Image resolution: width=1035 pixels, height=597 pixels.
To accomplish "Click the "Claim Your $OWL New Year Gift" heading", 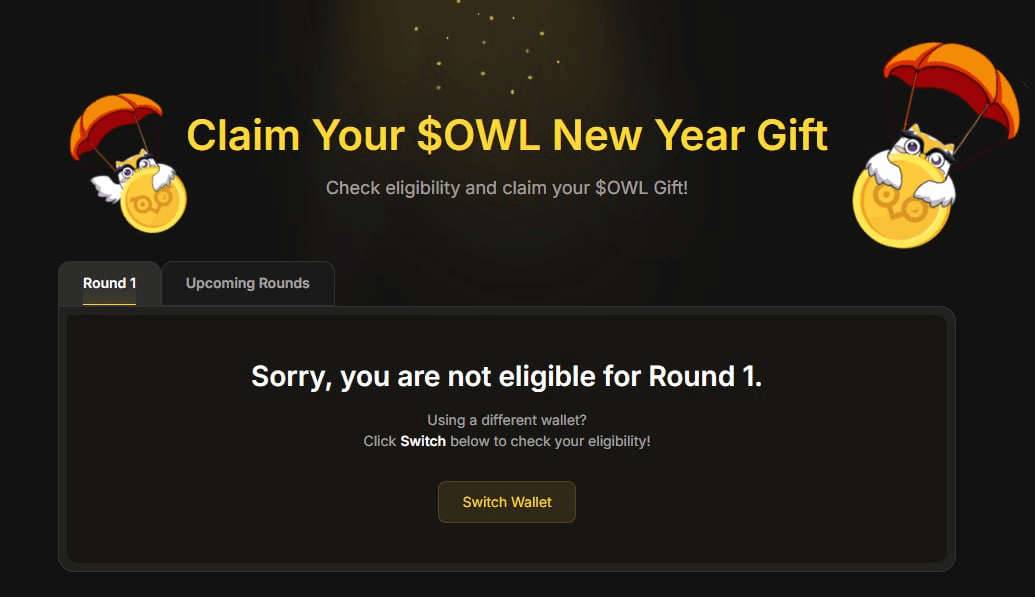I will pyautogui.click(x=507, y=135).
